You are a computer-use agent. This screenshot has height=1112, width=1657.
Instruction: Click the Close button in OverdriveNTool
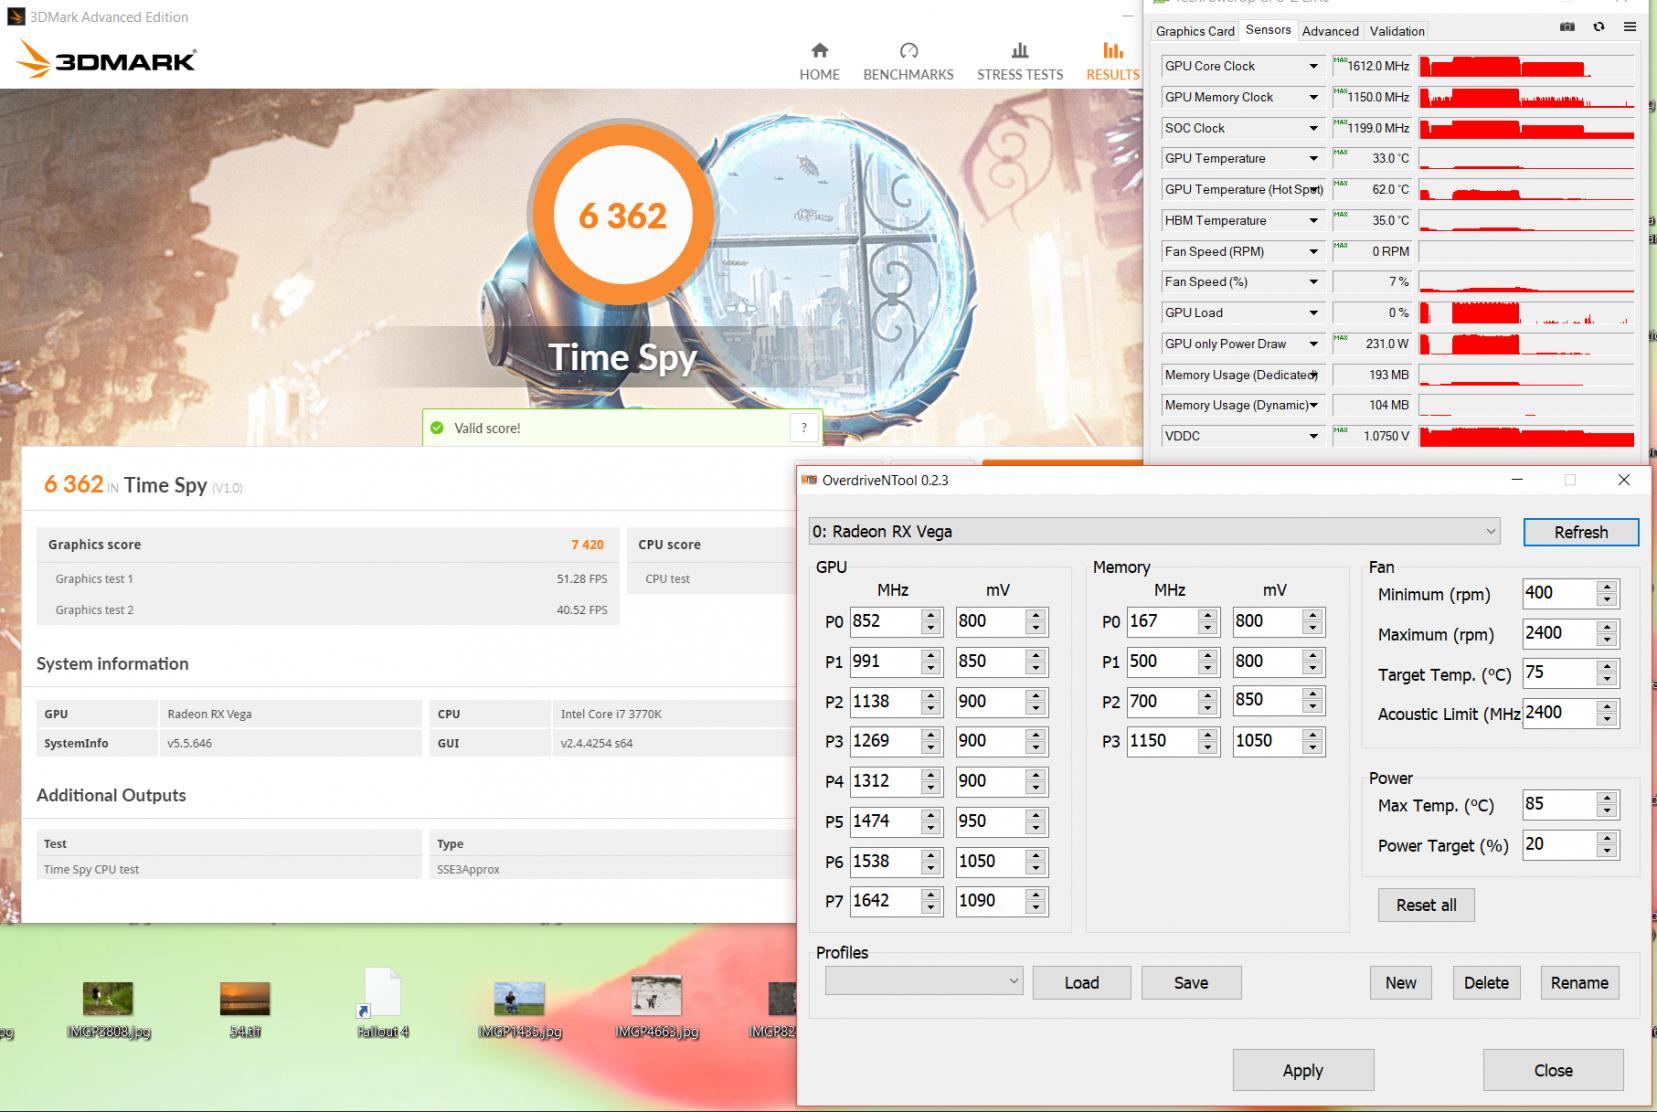tap(1553, 1070)
